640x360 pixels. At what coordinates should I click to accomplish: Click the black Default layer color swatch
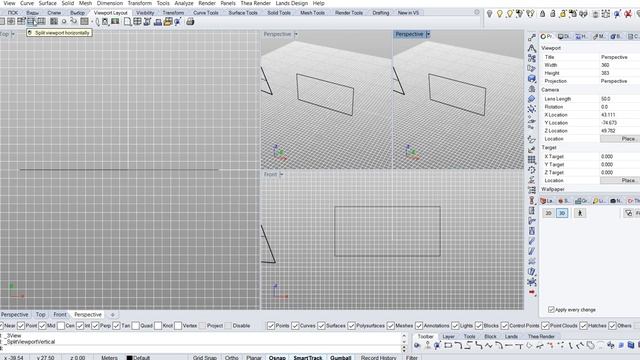[129, 358]
